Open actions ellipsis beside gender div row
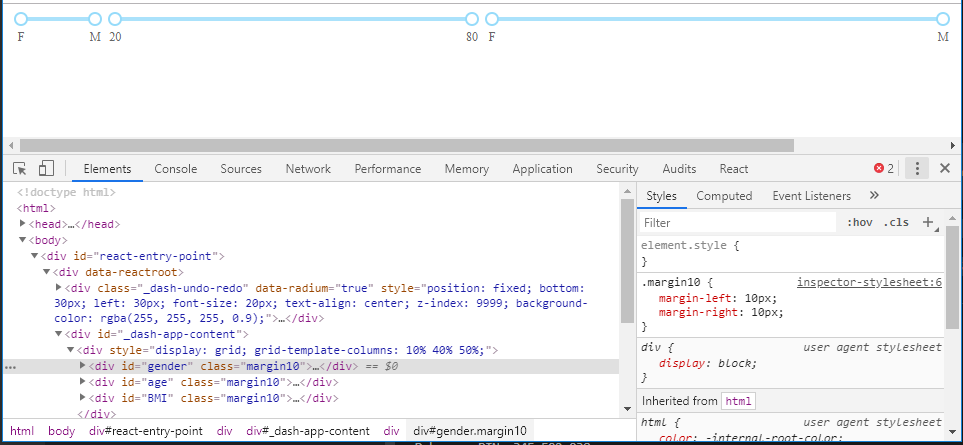This screenshot has width=963, height=445. coord(9,367)
